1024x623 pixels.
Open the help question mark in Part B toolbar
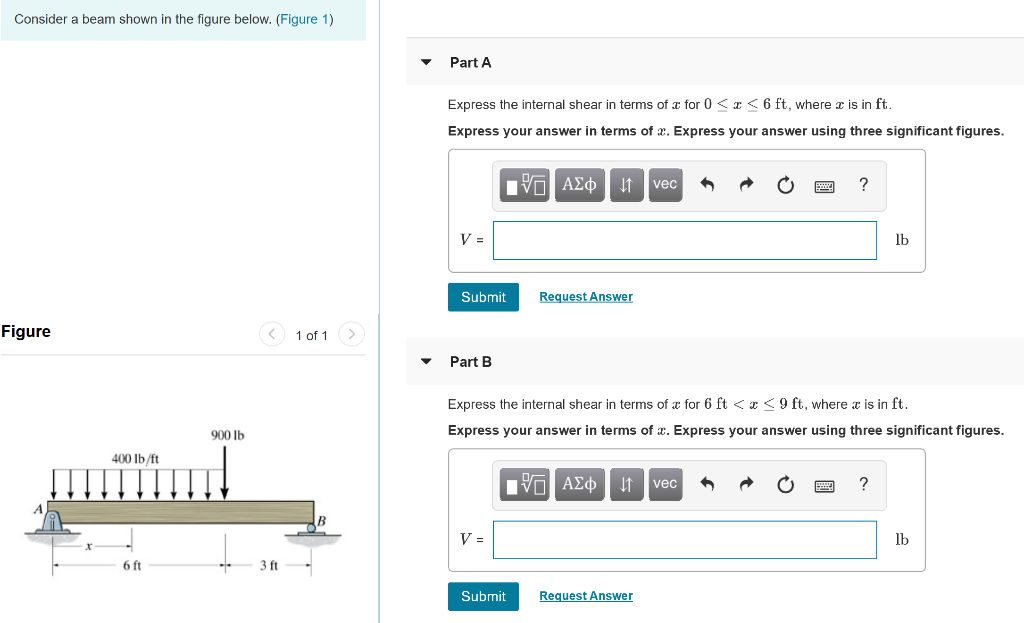[863, 484]
